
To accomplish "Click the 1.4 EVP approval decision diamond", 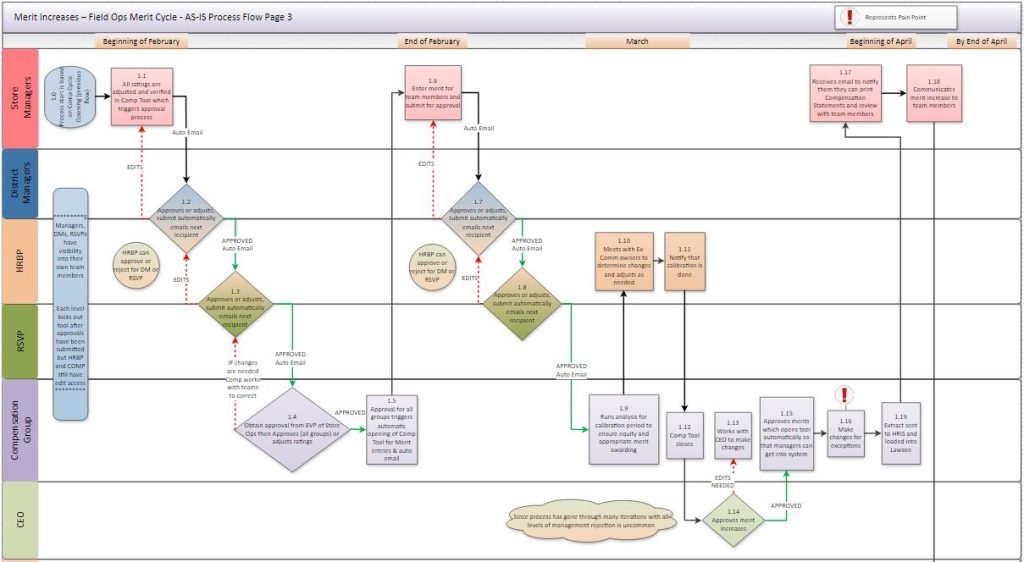I will [292, 430].
